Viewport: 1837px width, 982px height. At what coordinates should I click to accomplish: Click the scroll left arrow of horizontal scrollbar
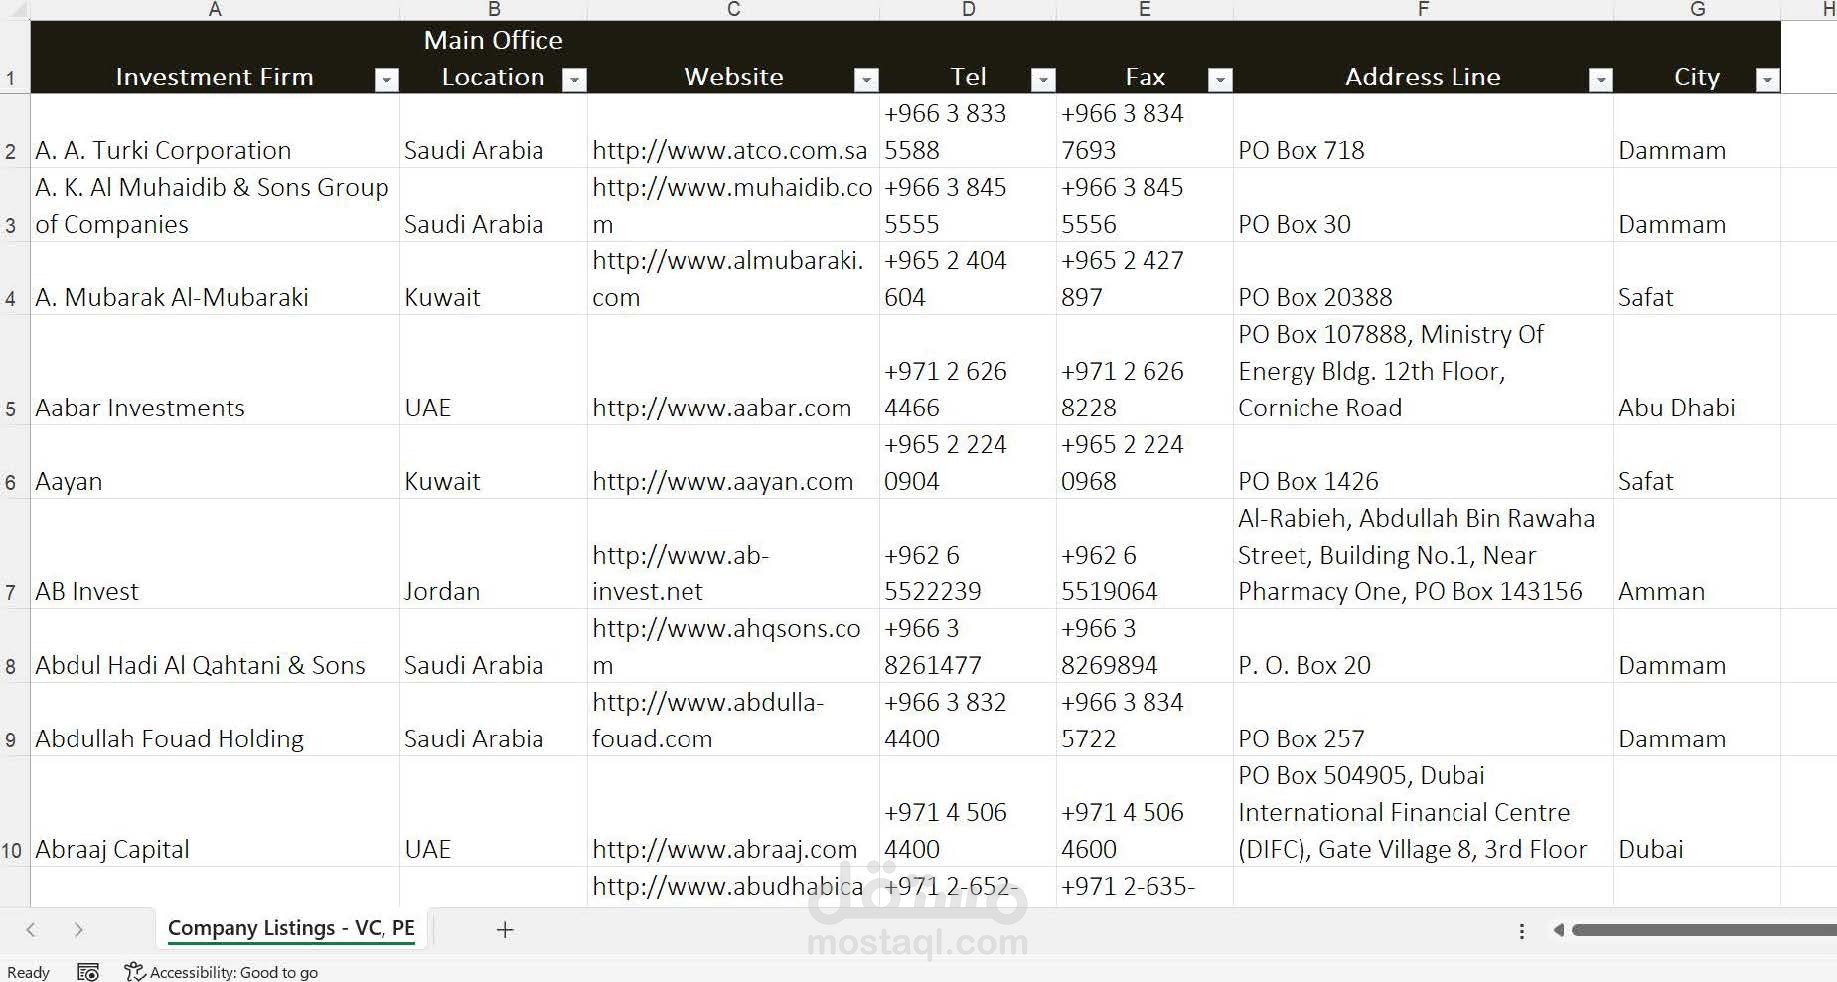tap(1558, 930)
